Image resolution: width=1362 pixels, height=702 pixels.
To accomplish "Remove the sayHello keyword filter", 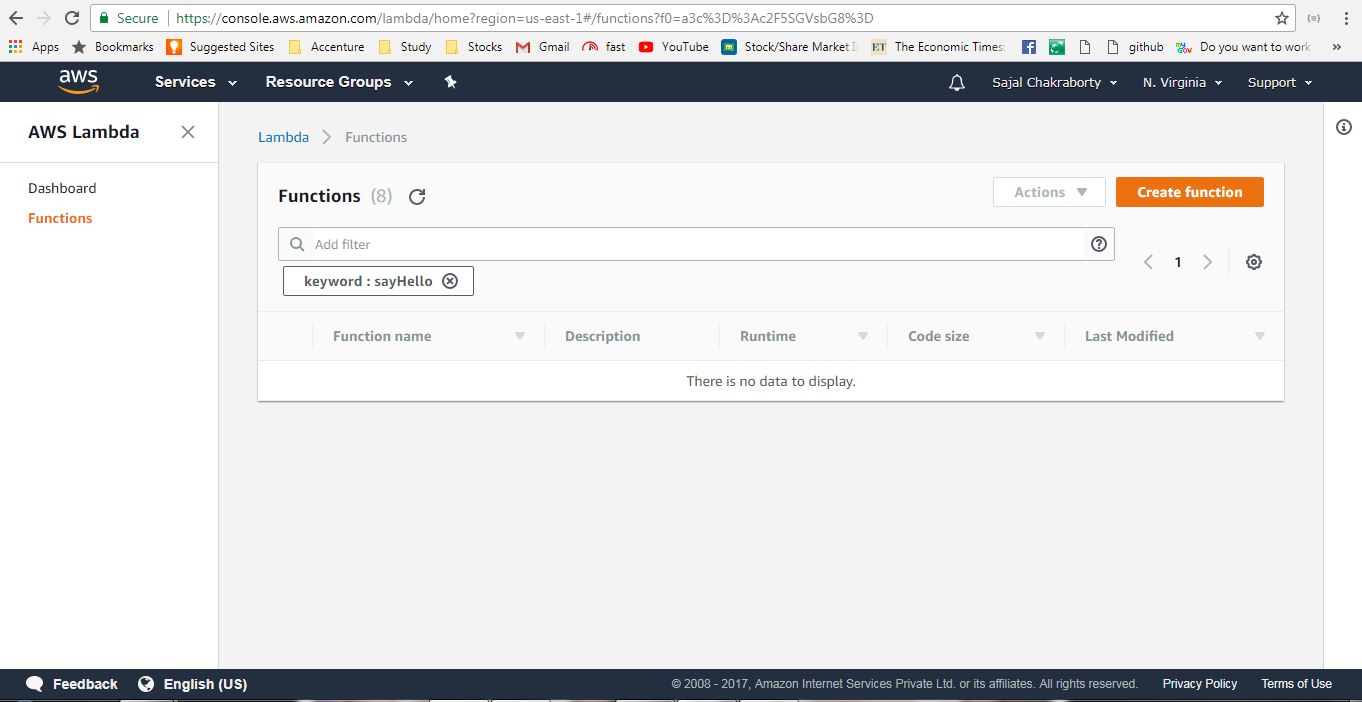I will [x=450, y=281].
